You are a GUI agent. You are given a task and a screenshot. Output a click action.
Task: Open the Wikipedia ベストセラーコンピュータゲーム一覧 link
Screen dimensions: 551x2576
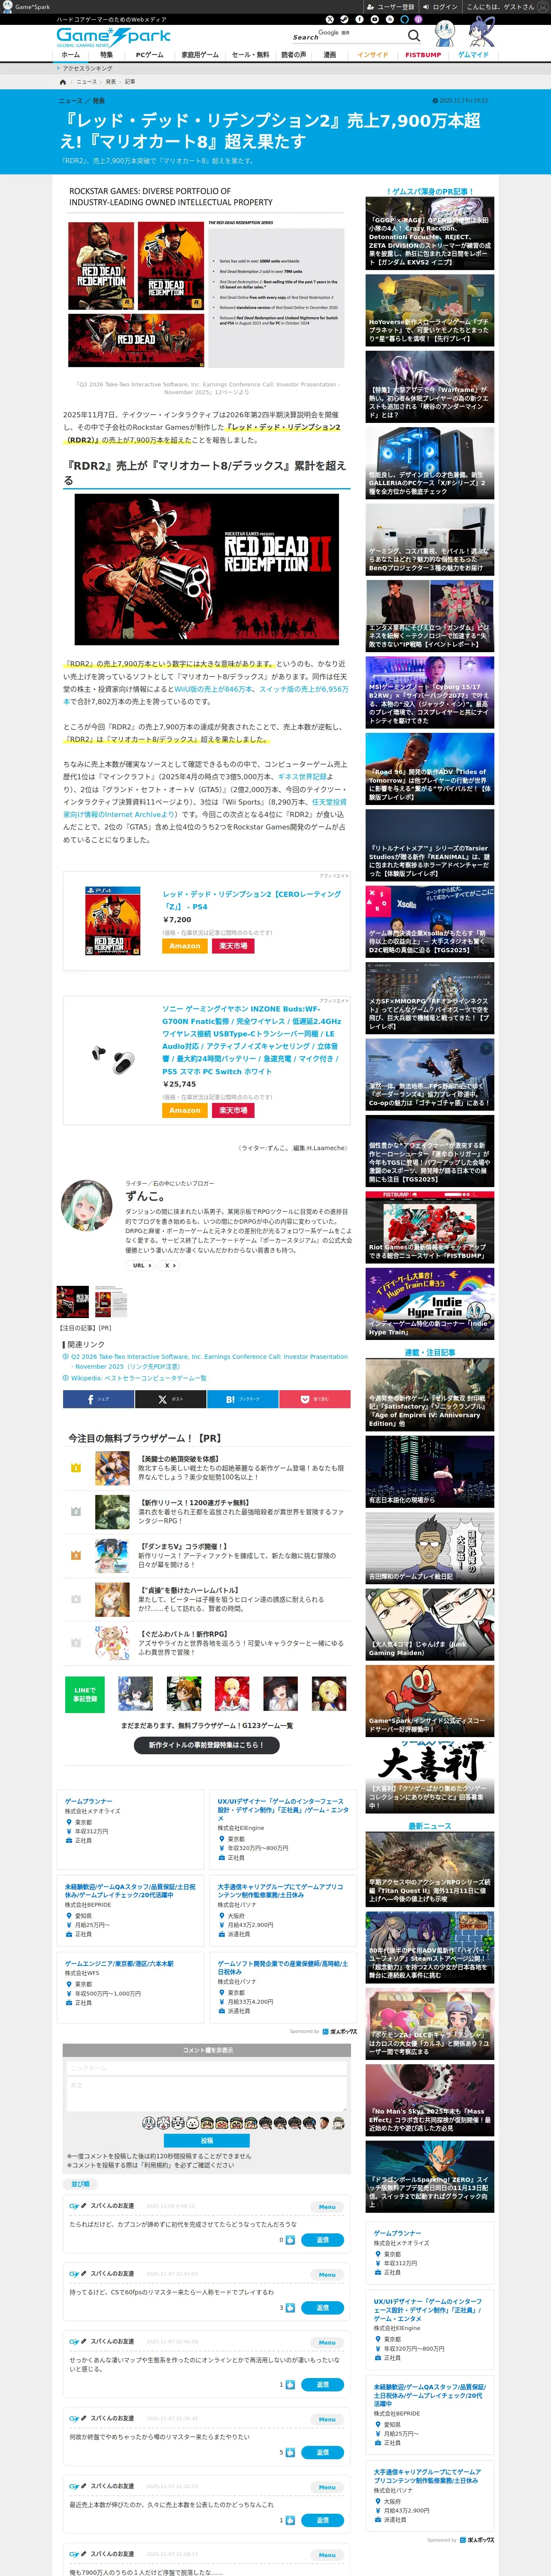(139, 1378)
